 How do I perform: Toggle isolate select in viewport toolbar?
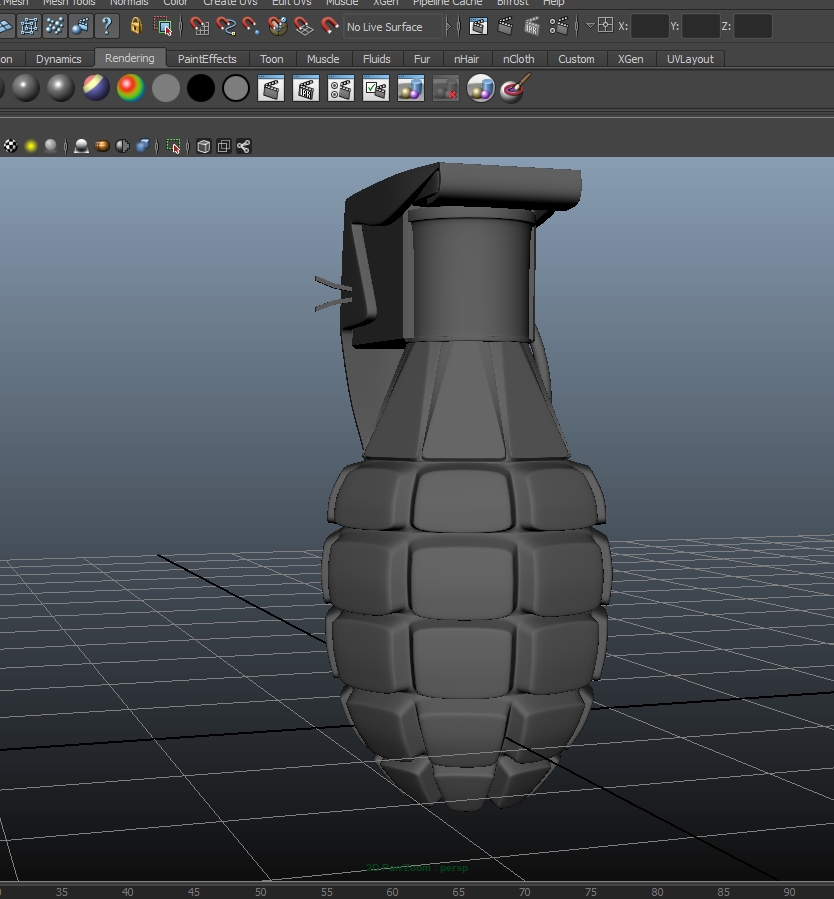(x=174, y=146)
